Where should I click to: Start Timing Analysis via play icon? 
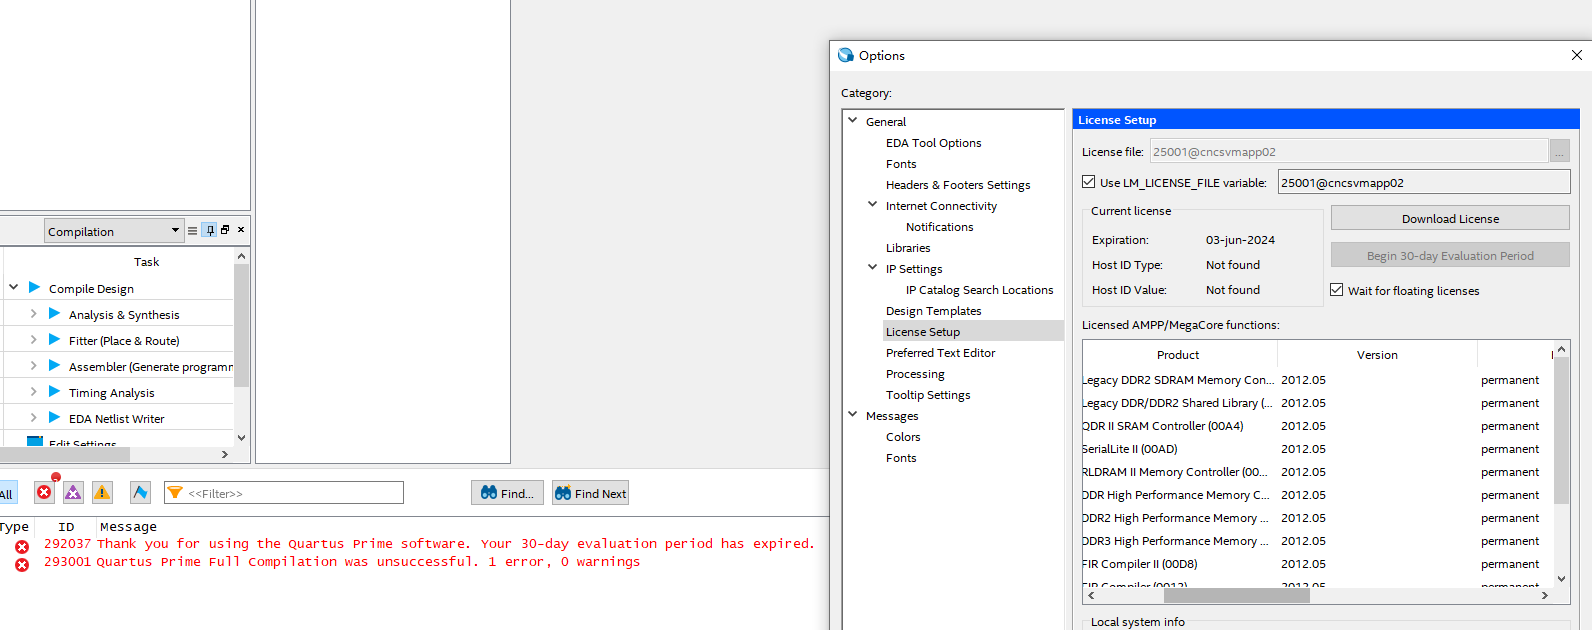[x=55, y=392]
